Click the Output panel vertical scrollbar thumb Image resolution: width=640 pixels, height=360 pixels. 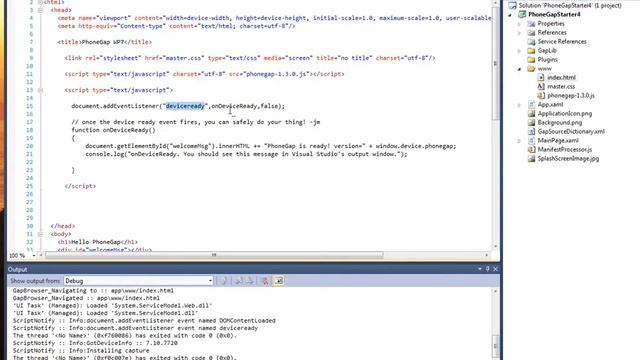pyautogui.click(x=496, y=347)
